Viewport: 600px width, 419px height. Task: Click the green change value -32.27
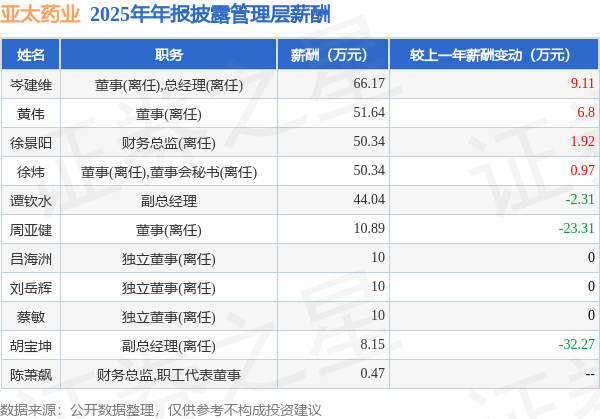(577, 344)
